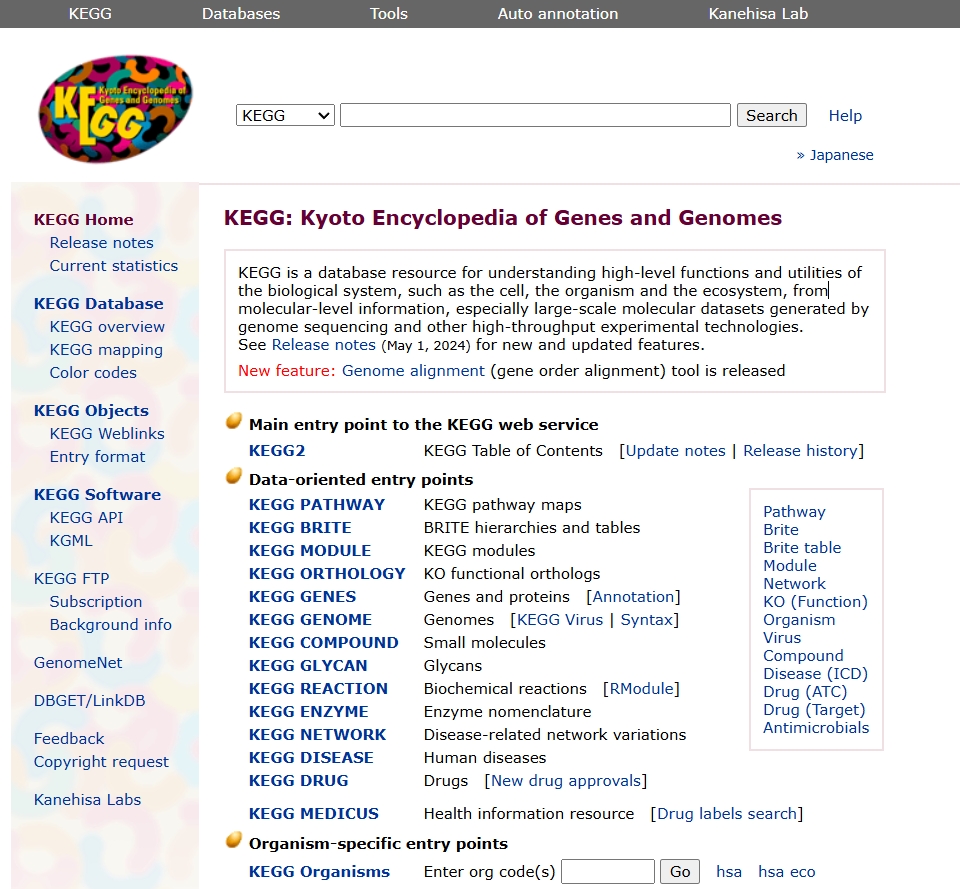Viewport: 960px width, 889px height.
Task: Open the KEGG Virus link
Action: 560,620
